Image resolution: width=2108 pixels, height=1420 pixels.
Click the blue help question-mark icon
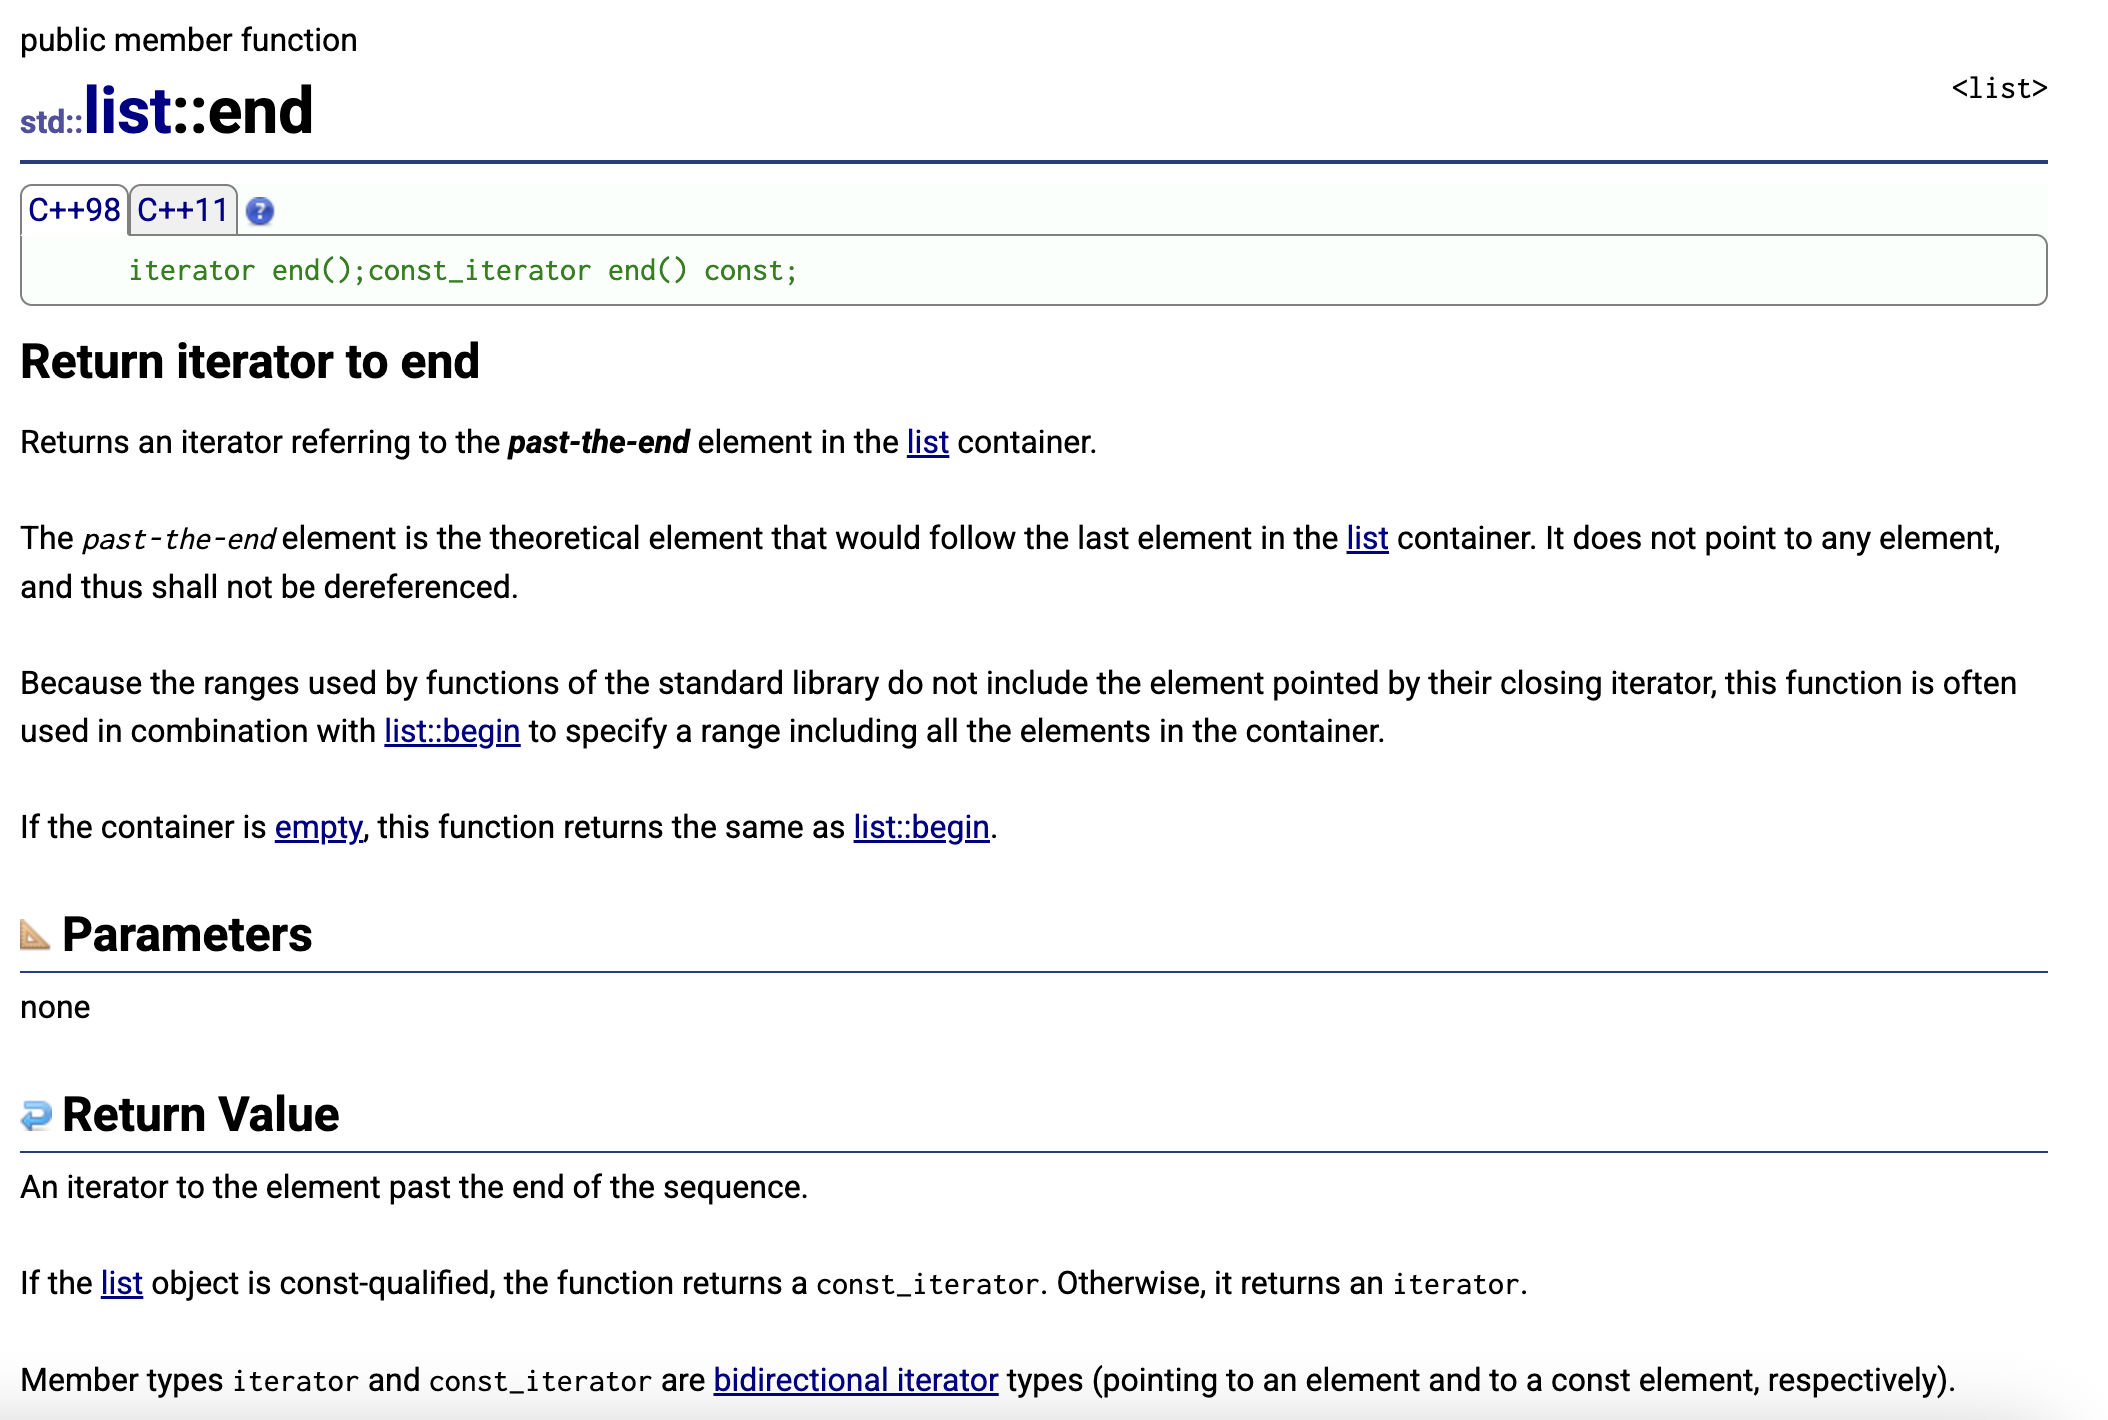coord(259,211)
